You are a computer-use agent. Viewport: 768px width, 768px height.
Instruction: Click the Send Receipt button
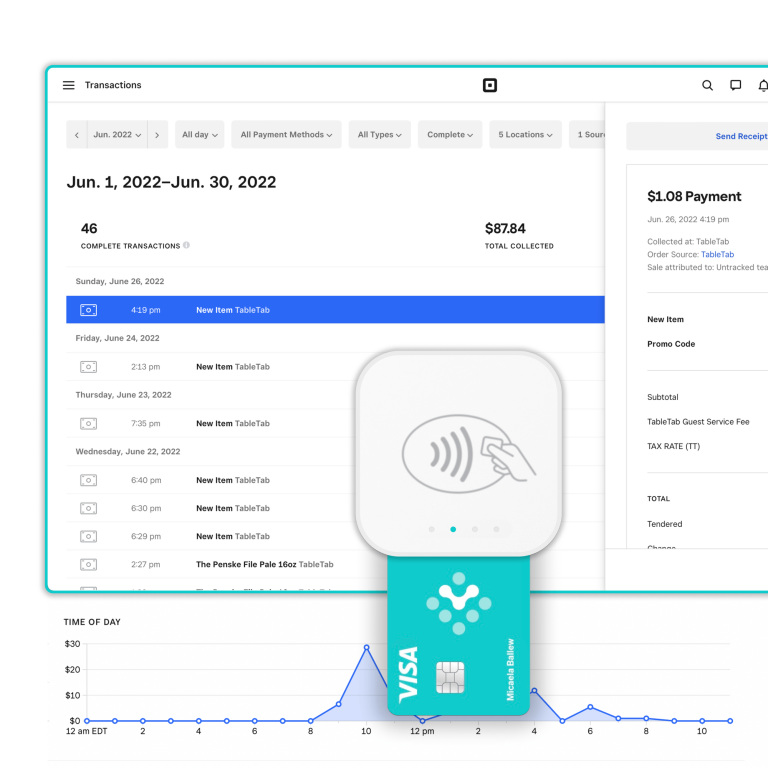[x=740, y=136]
